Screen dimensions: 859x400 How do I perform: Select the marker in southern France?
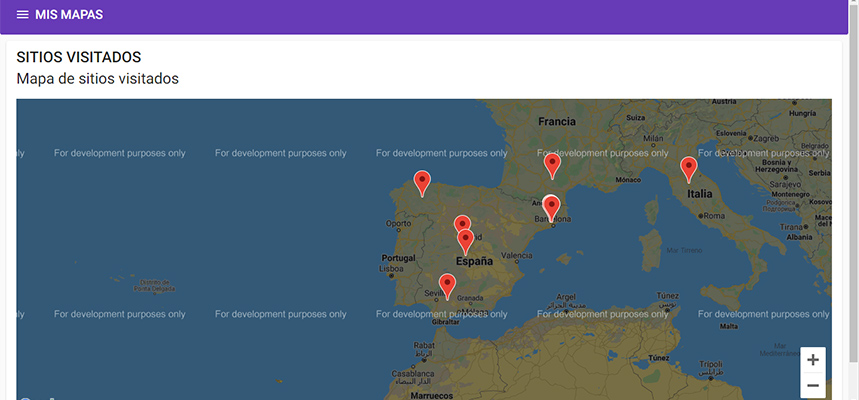551,164
